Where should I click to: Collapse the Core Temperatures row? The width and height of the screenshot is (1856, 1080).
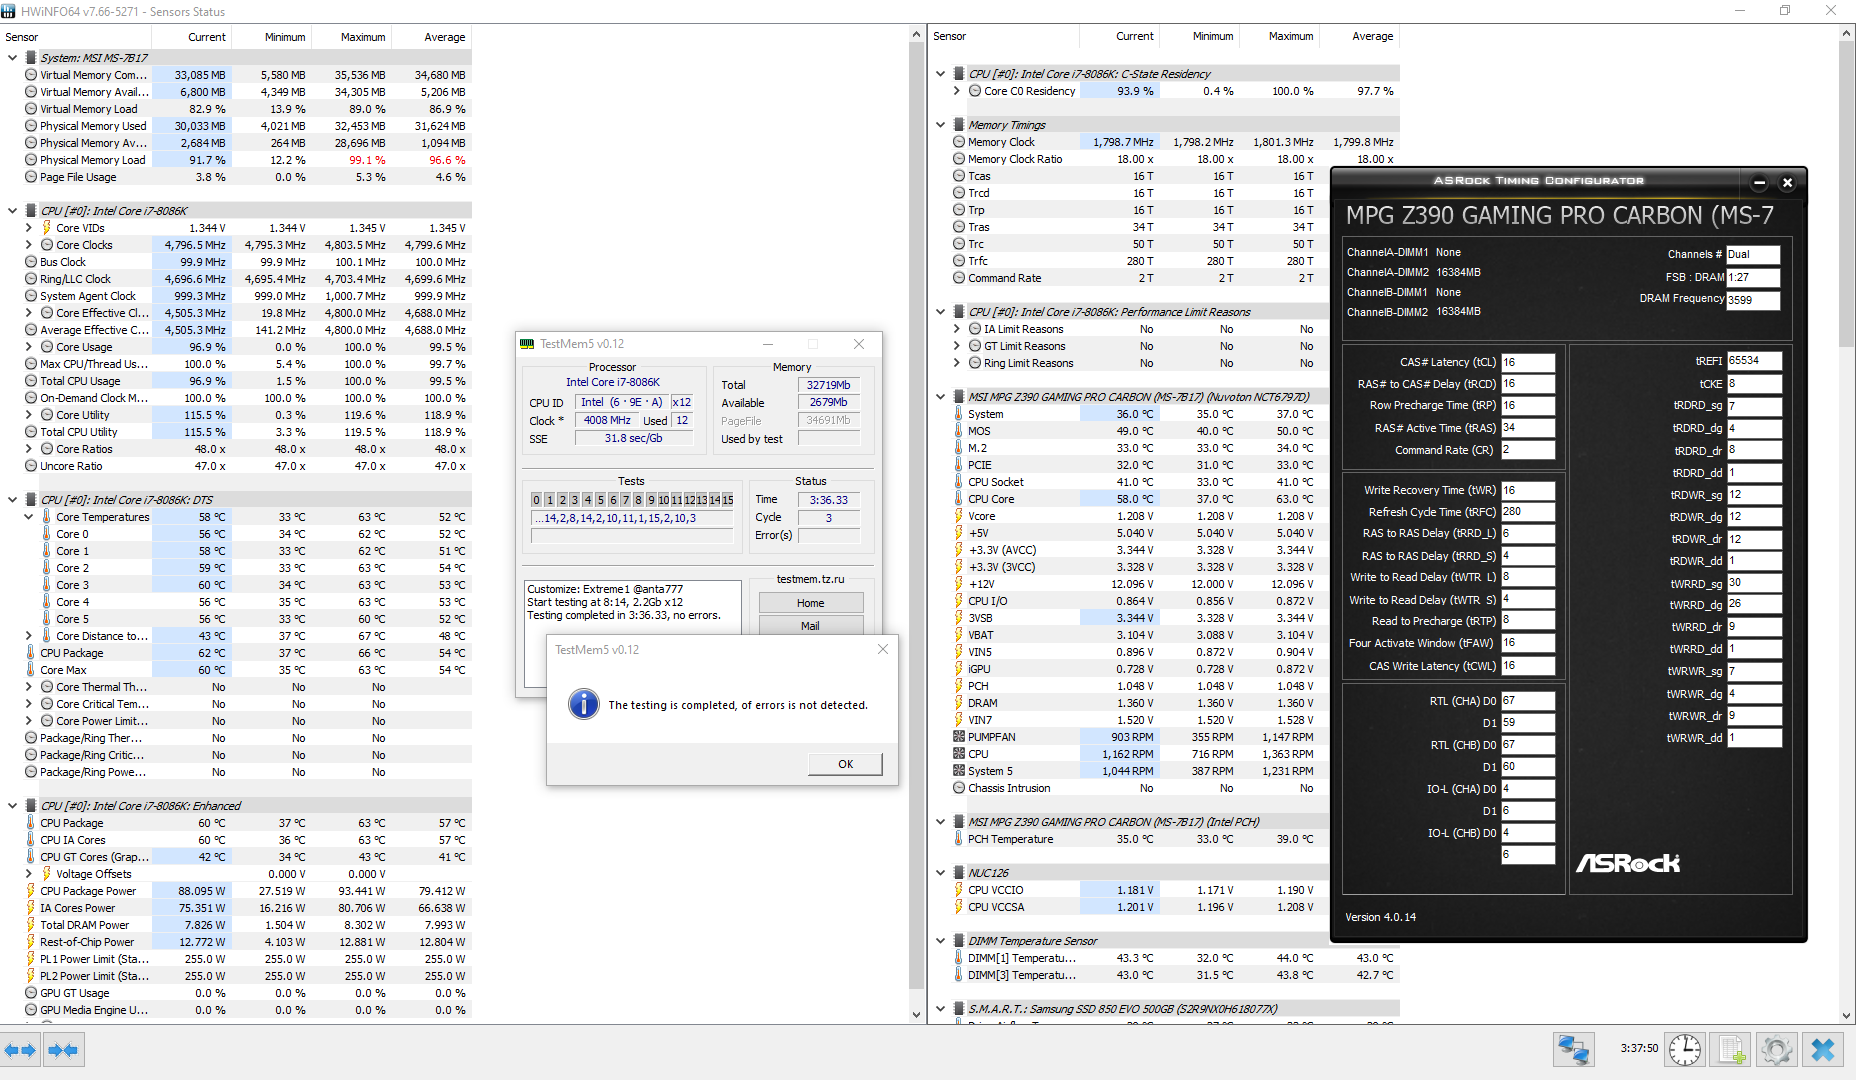point(29,517)
